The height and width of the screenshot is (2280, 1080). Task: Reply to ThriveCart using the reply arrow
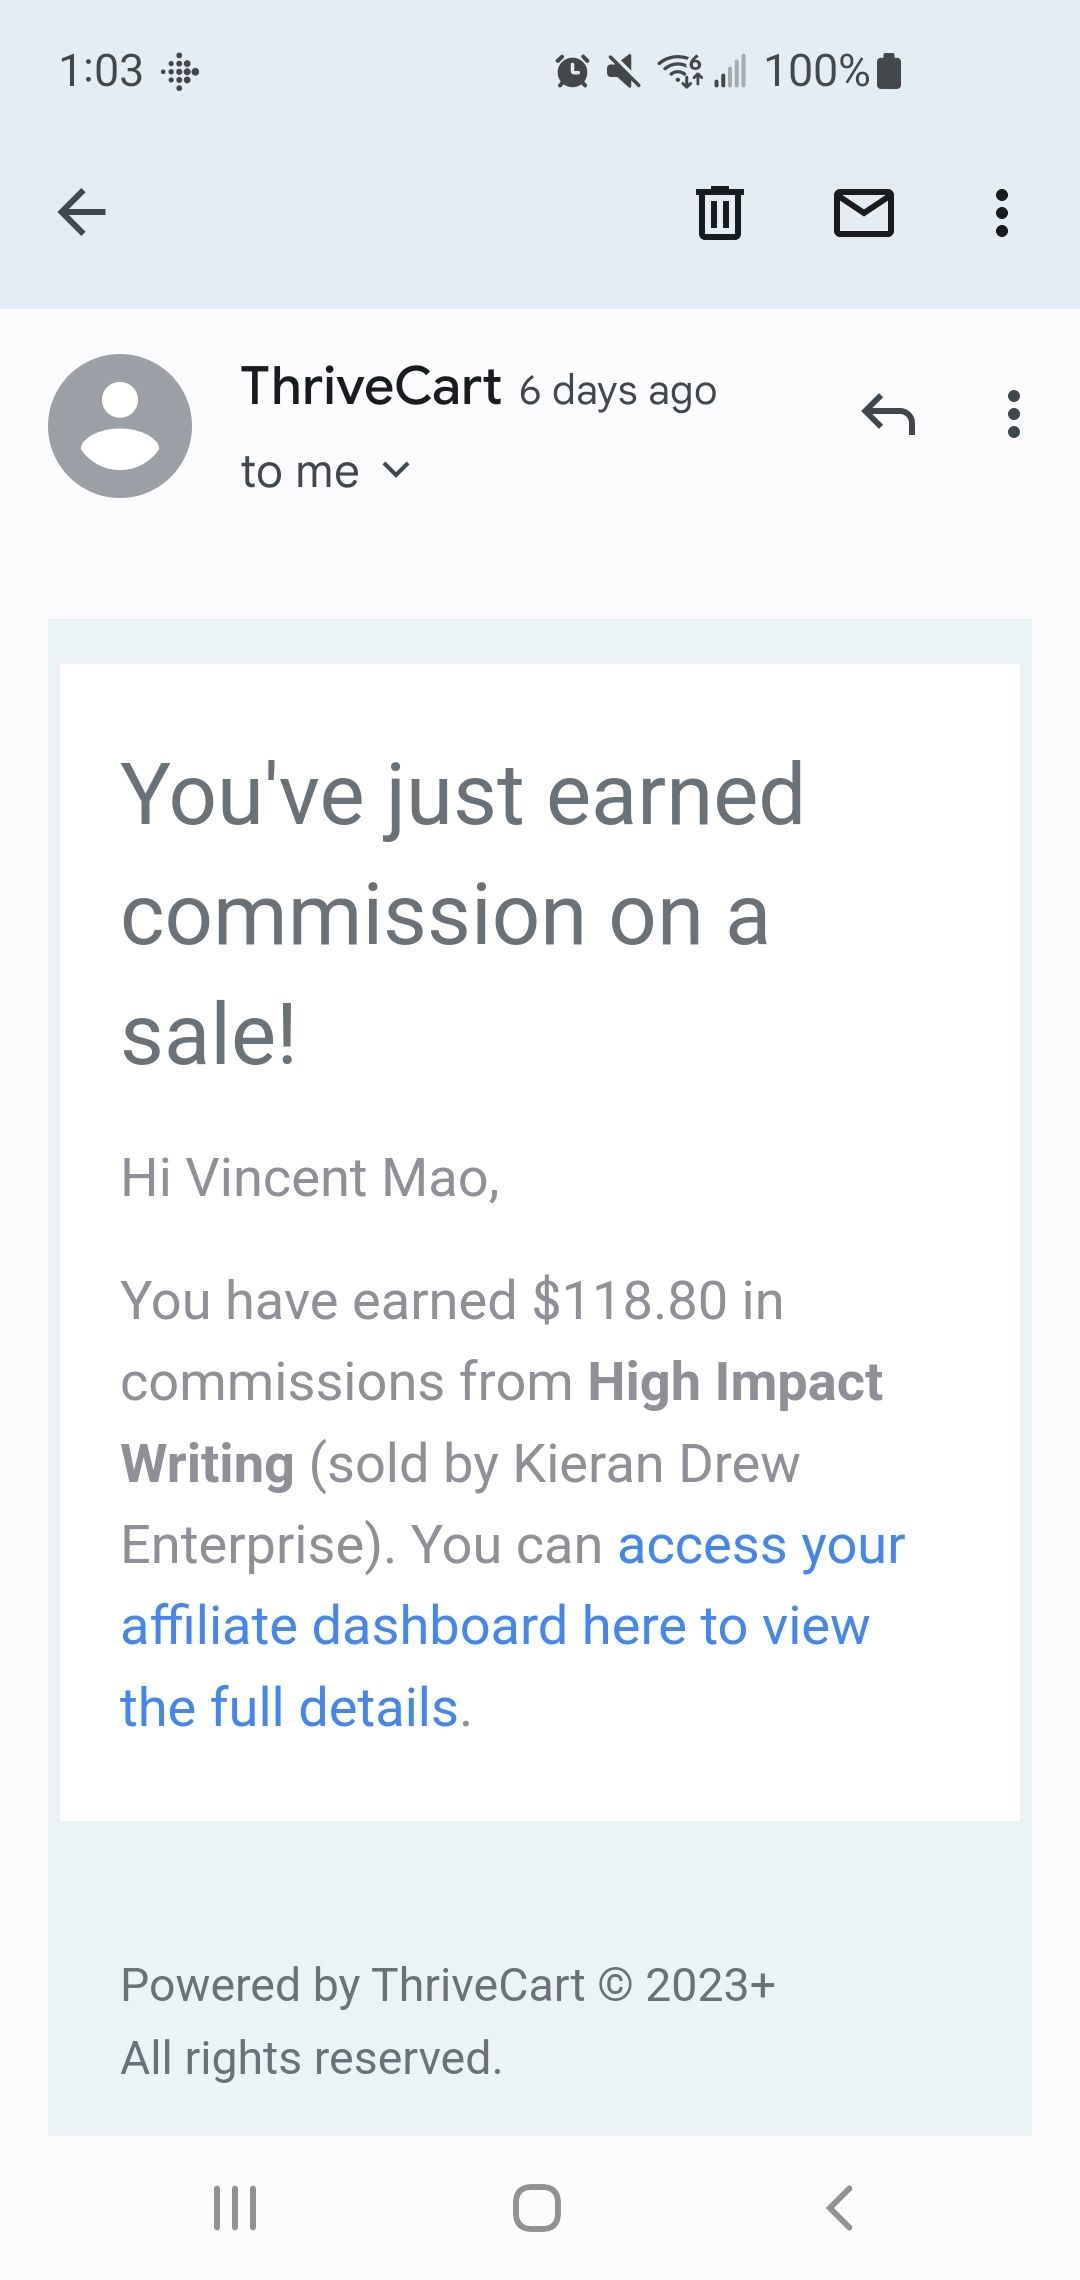pos(888,413)
